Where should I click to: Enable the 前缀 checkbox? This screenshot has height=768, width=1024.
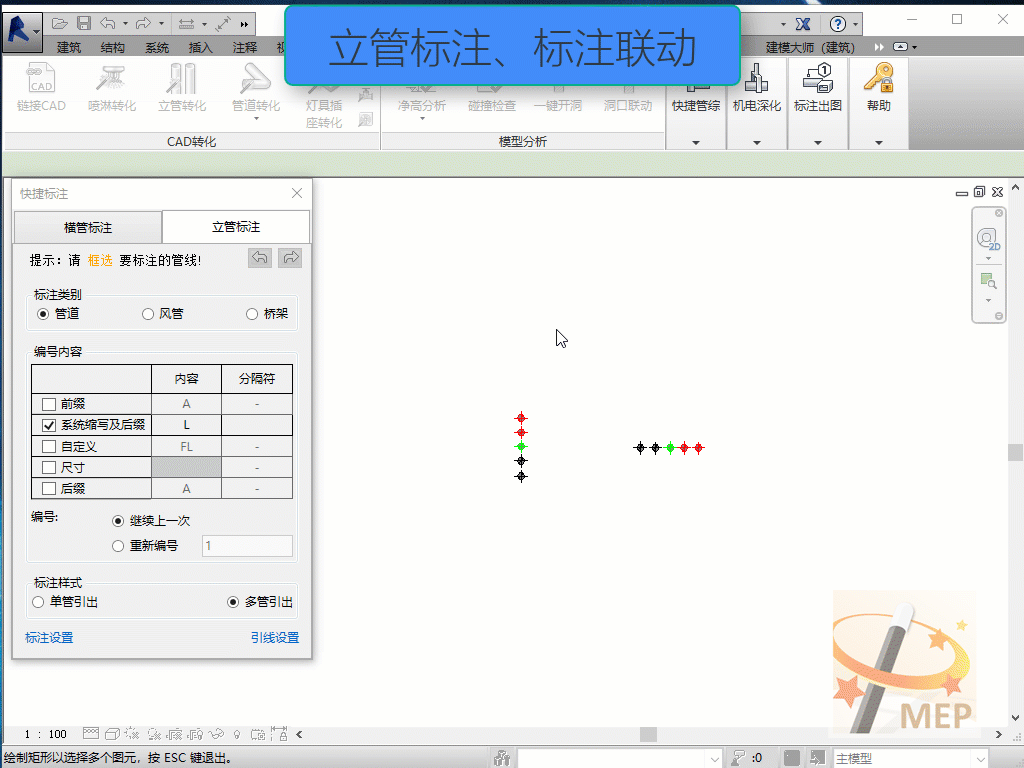click(x=49, y=404)
